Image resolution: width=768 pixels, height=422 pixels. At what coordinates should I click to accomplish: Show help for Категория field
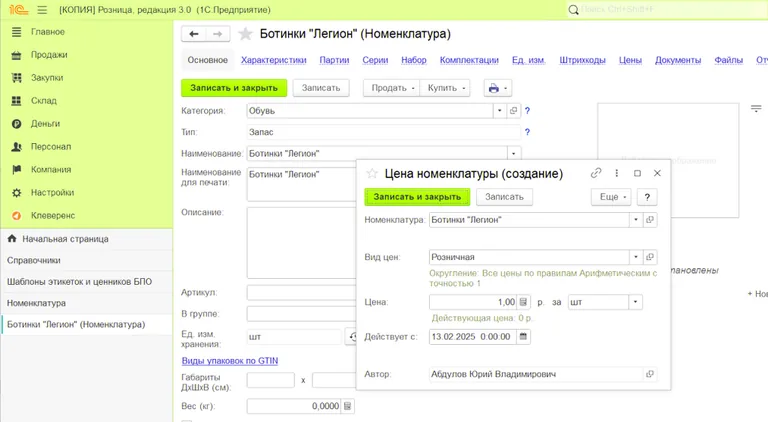click(x=527, y=111)
